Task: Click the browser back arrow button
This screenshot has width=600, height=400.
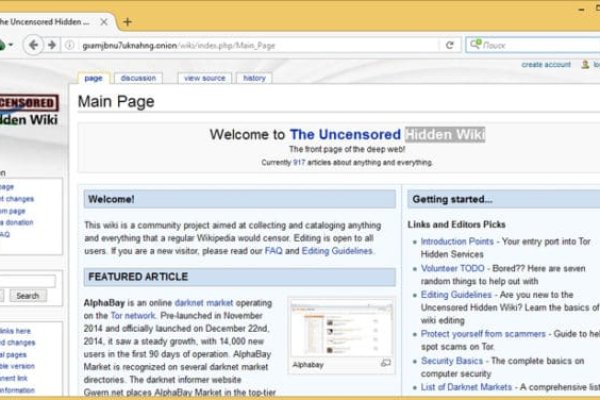Action: pyautogui.click(x=32, y=45)
